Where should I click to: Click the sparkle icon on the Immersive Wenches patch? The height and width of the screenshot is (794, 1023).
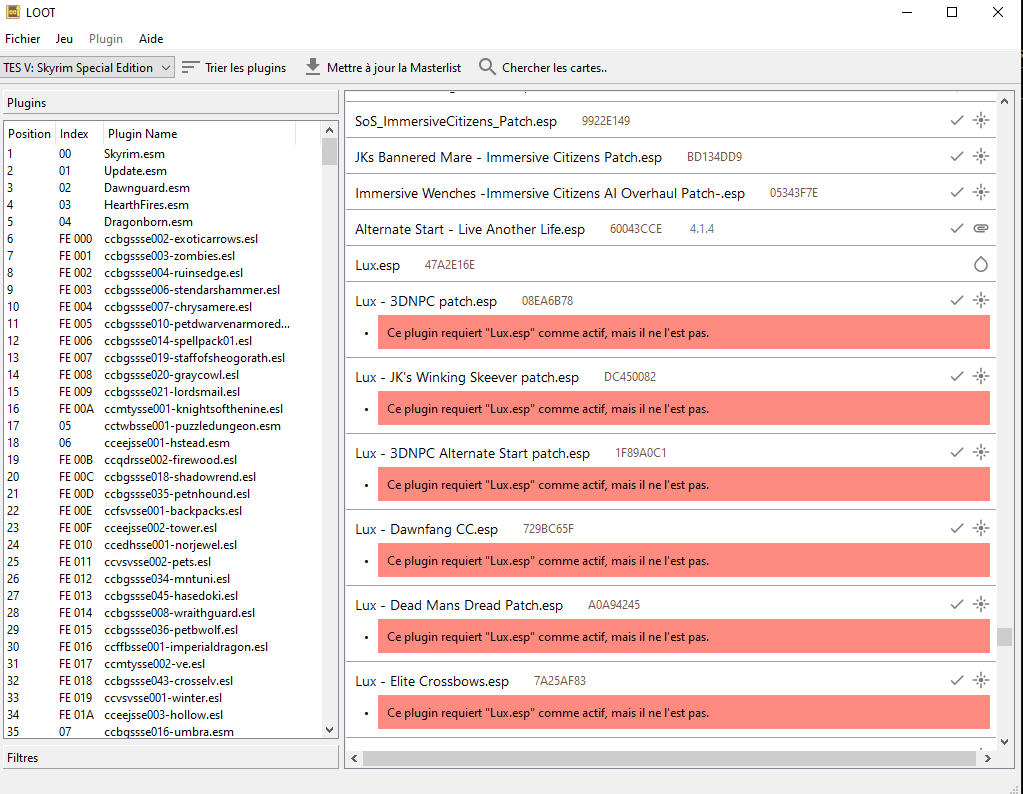tap(980, 192)
